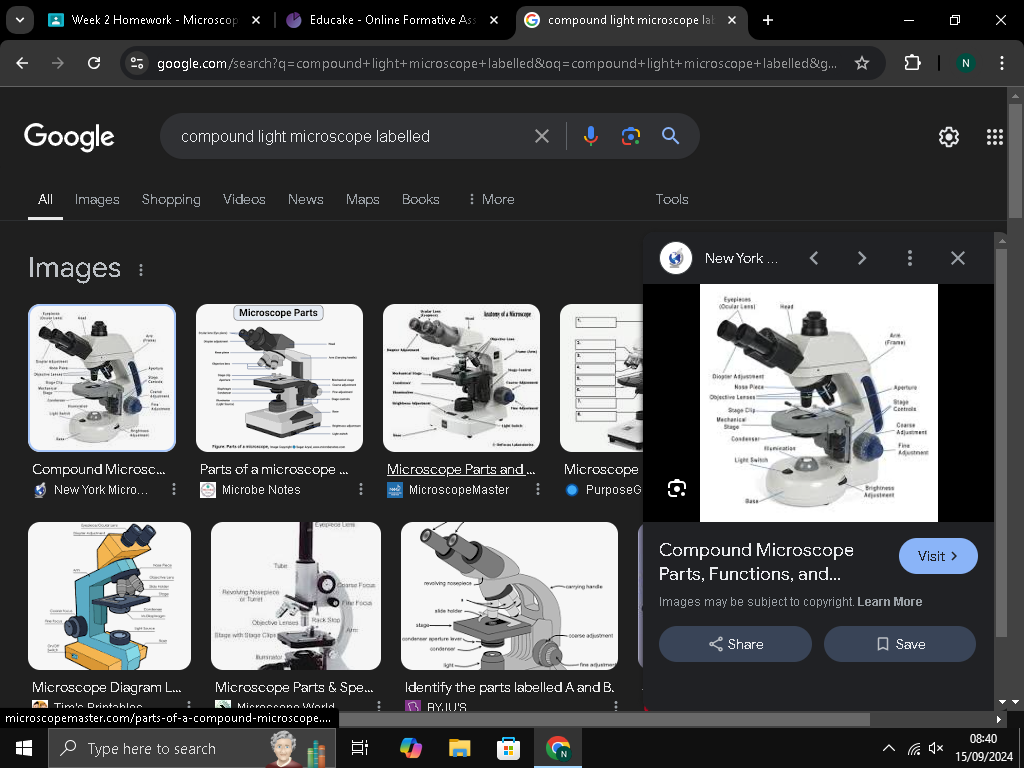
Task: Bookmark this page with star icon
Action: [x=862, y=63]
